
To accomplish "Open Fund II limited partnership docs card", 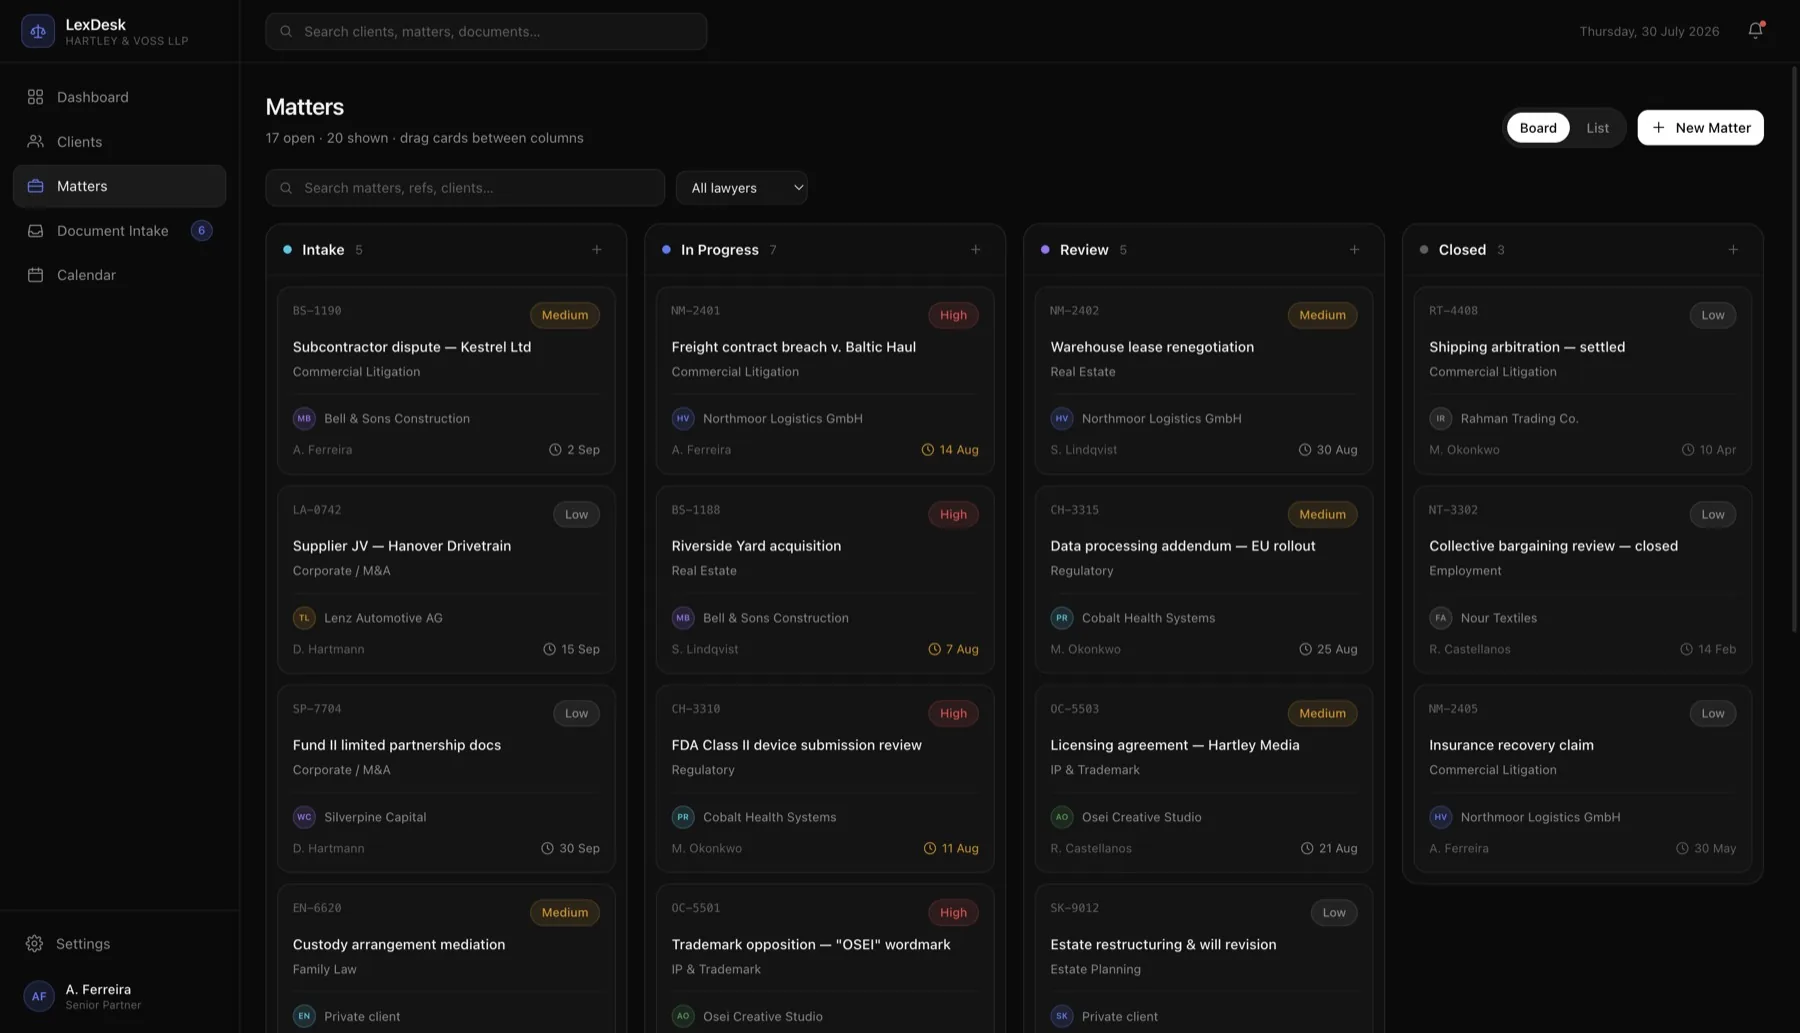I will pyautogui.click(x=446, y=779).
